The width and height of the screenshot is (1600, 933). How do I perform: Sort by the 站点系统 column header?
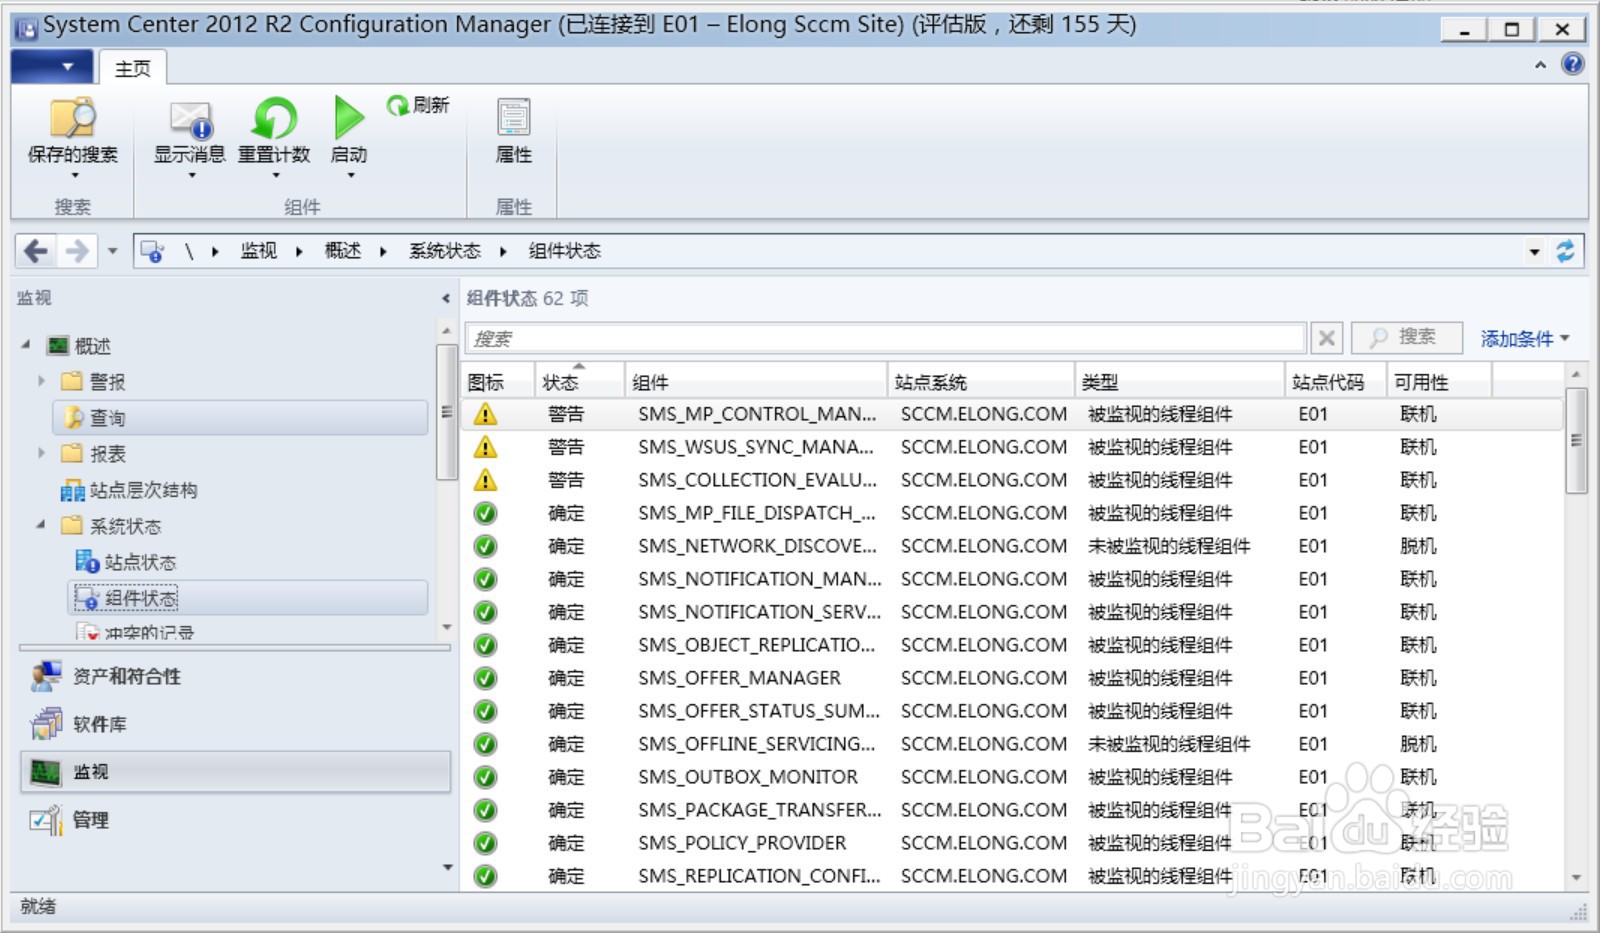point(981,381)
